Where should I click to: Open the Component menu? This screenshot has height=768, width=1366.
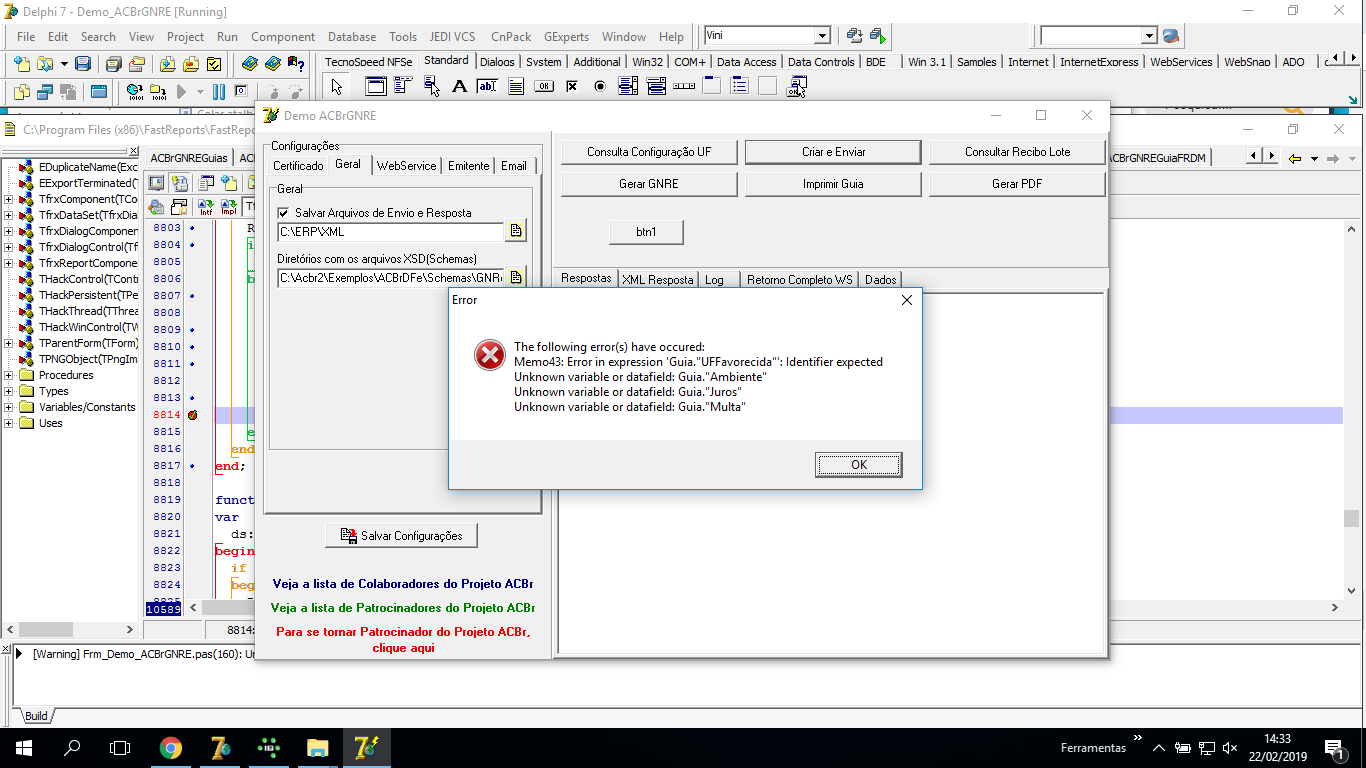(x=283, y=37)
